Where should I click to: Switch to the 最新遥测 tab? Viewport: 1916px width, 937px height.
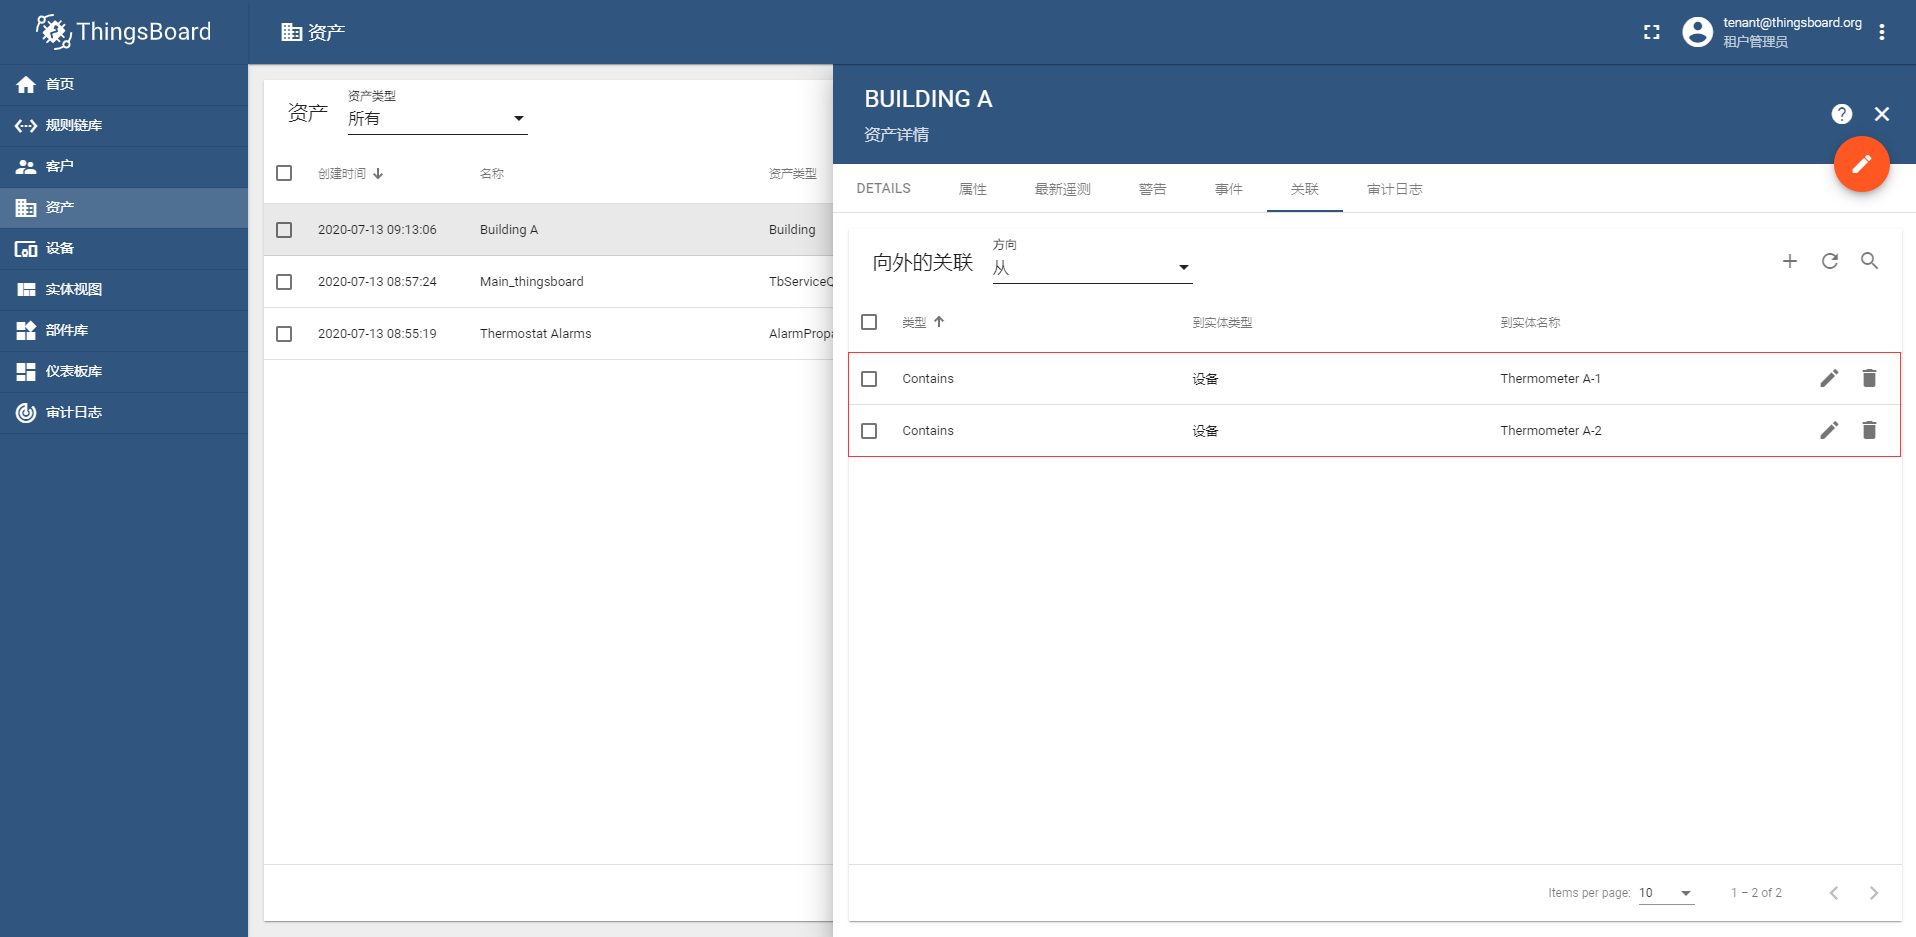(1061, 188)
